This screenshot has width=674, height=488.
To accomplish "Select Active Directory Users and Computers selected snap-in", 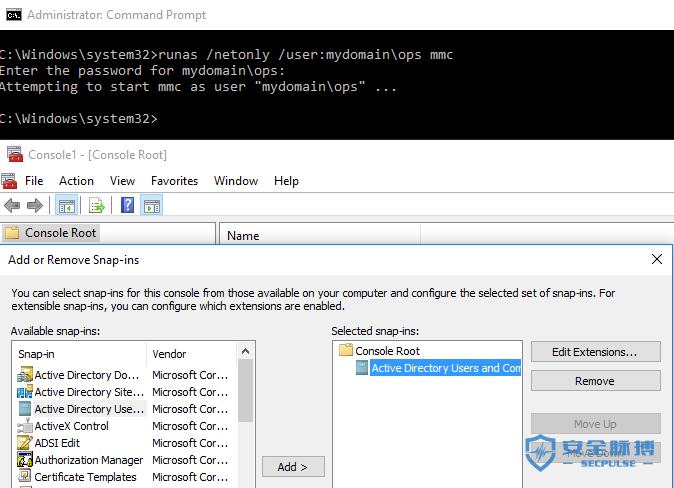I will coord(445,368).
